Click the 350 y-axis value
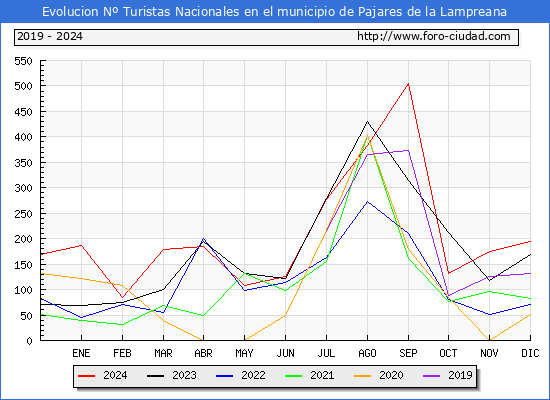550x400 pixels. pyautogui.click(x=24, y=163)
